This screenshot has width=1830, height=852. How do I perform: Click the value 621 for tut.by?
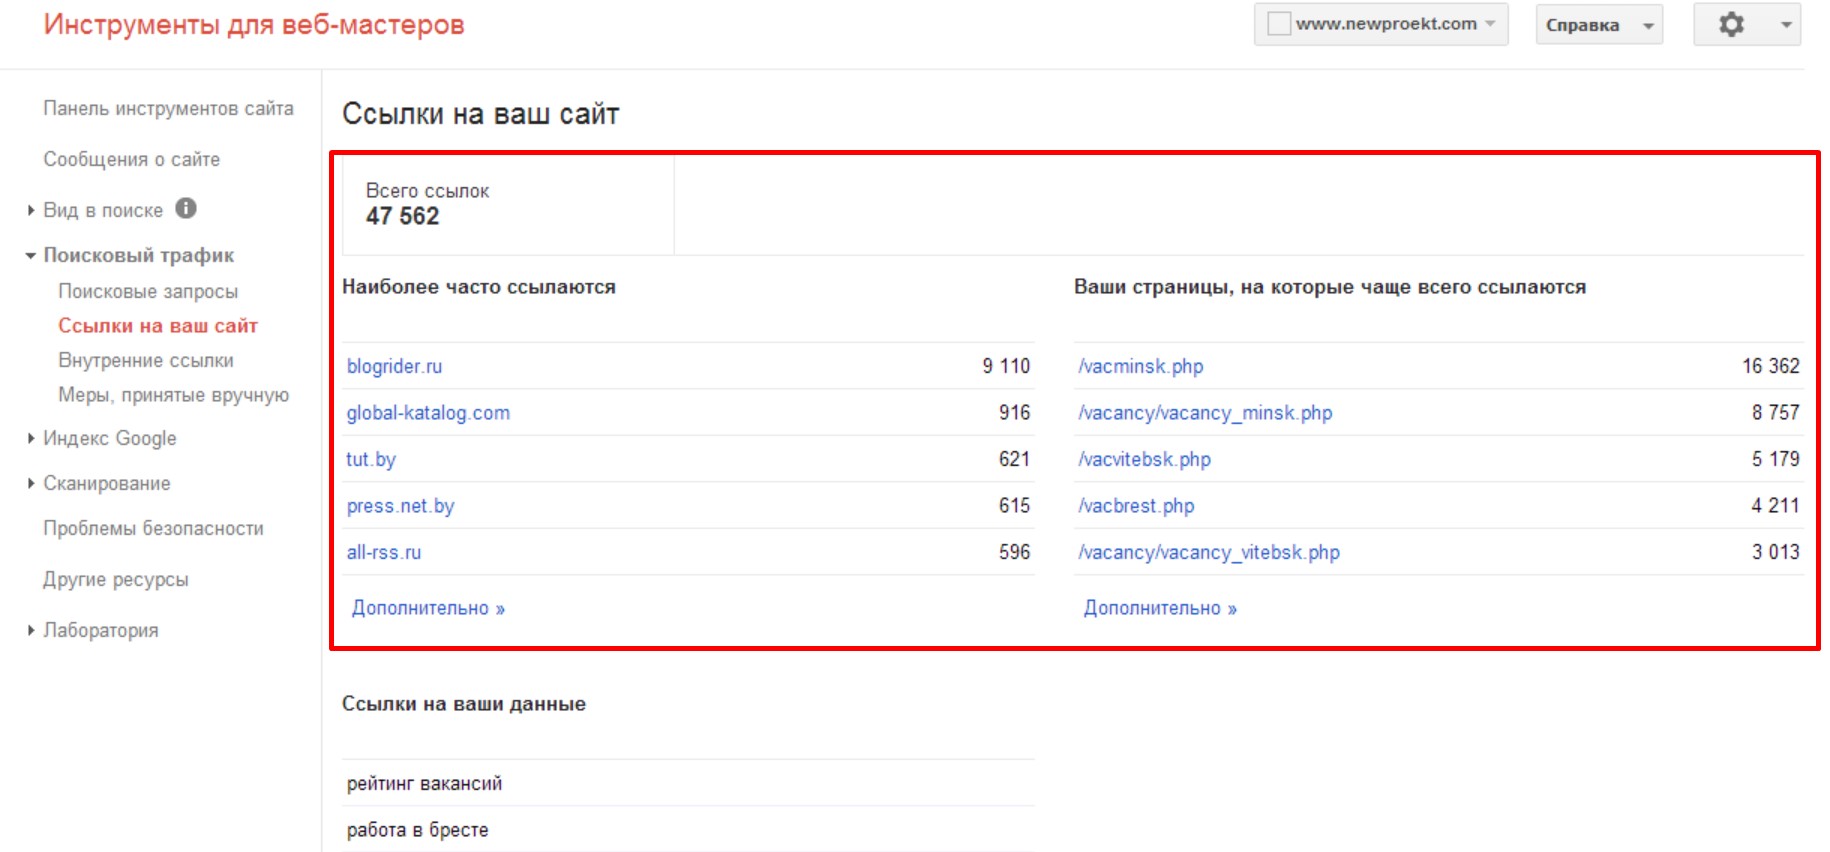click(1014, 459)
